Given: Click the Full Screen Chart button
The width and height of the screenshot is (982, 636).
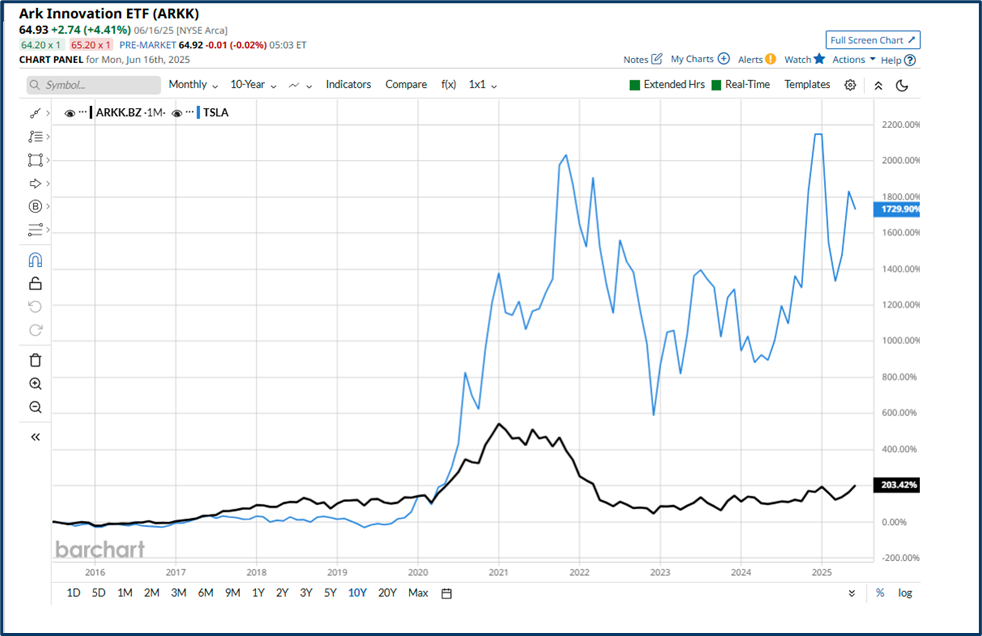Looking at the screenshot, I should pos(872,40).
